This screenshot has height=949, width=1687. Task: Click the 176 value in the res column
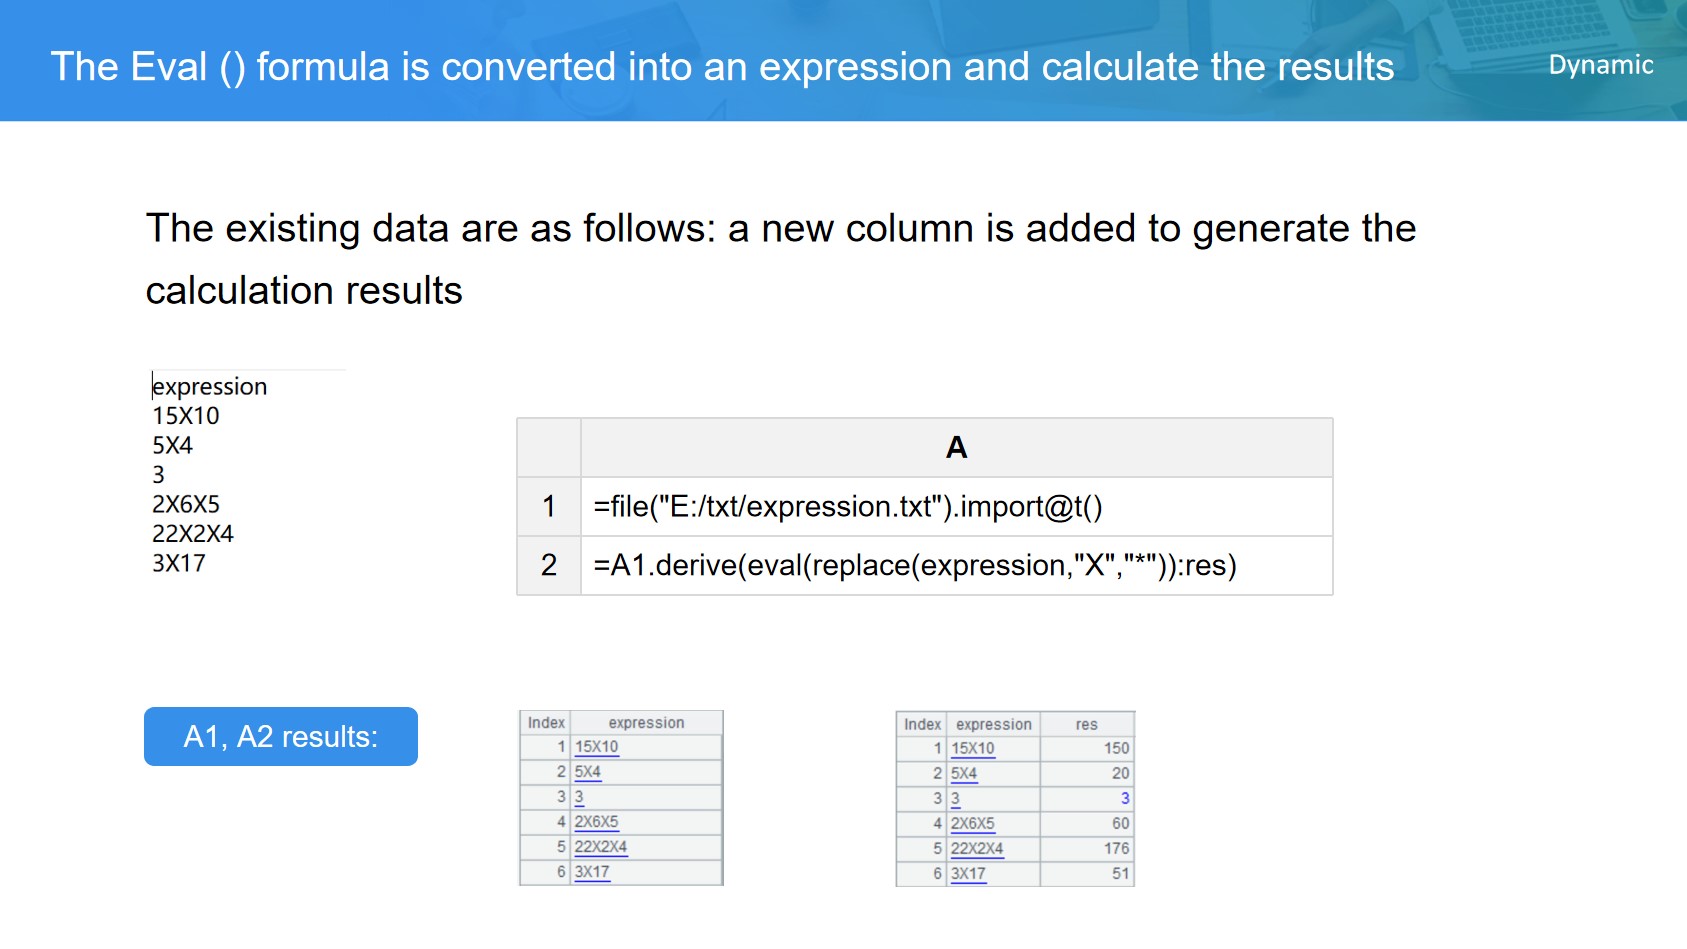[x=1116, y=849]
